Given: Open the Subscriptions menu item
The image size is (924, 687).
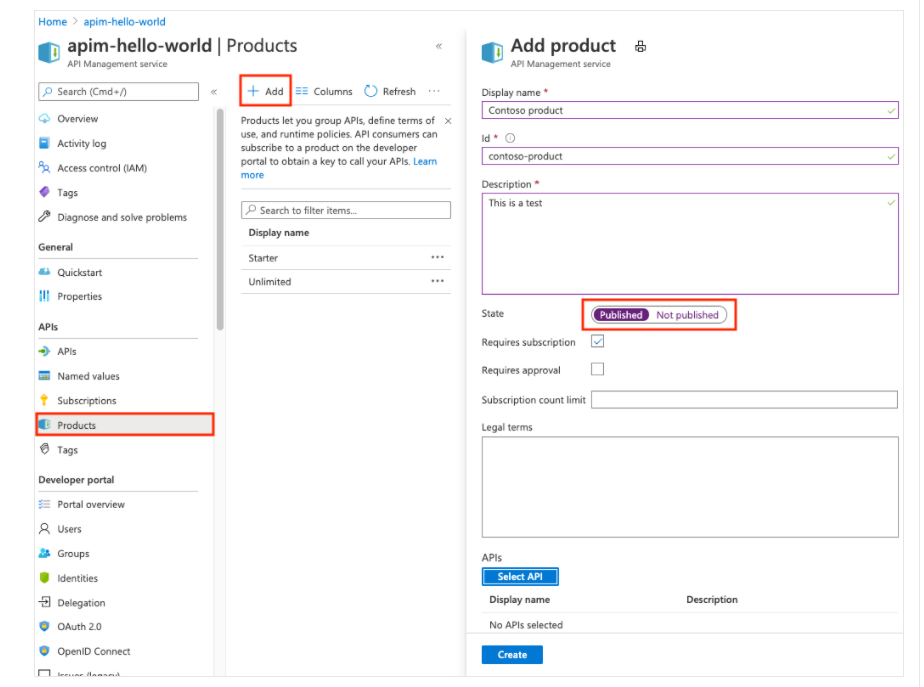Looking at the screenshot, I should (86, 401).
